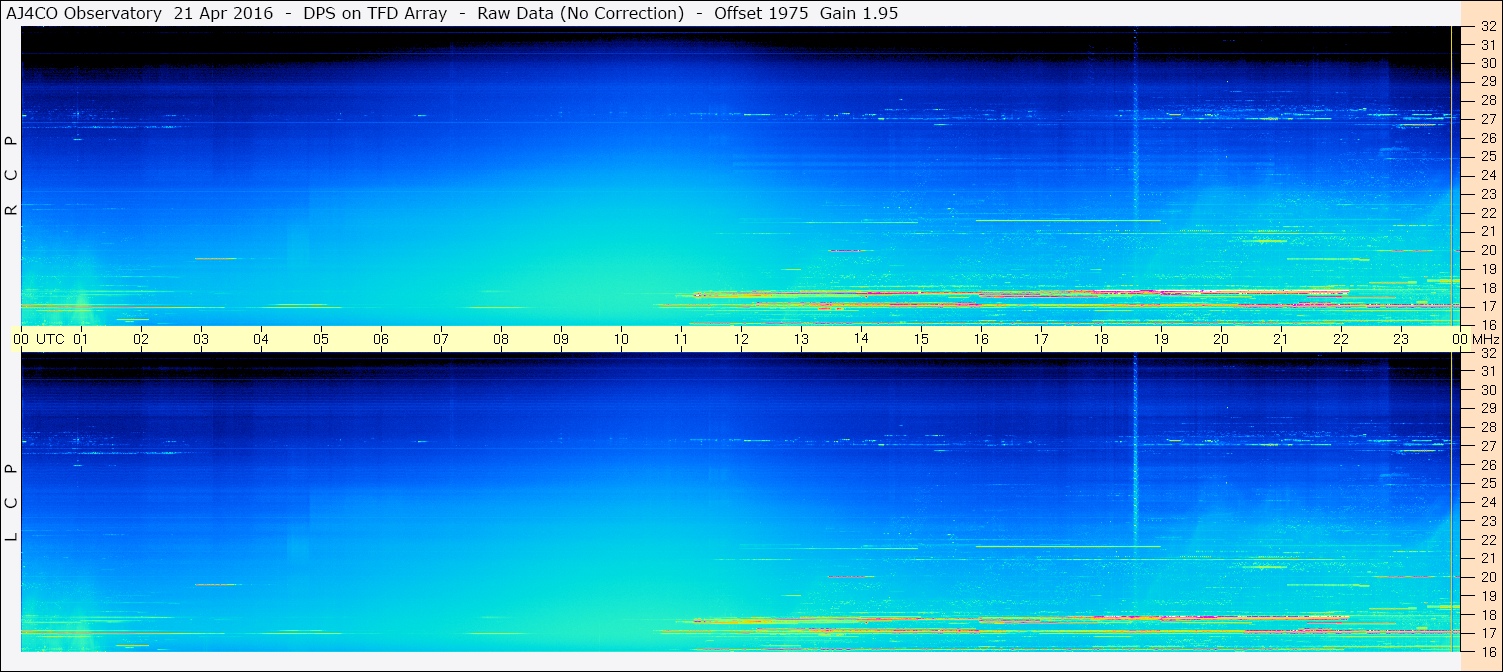Click the UTC label on time axis

pos(50,339)
